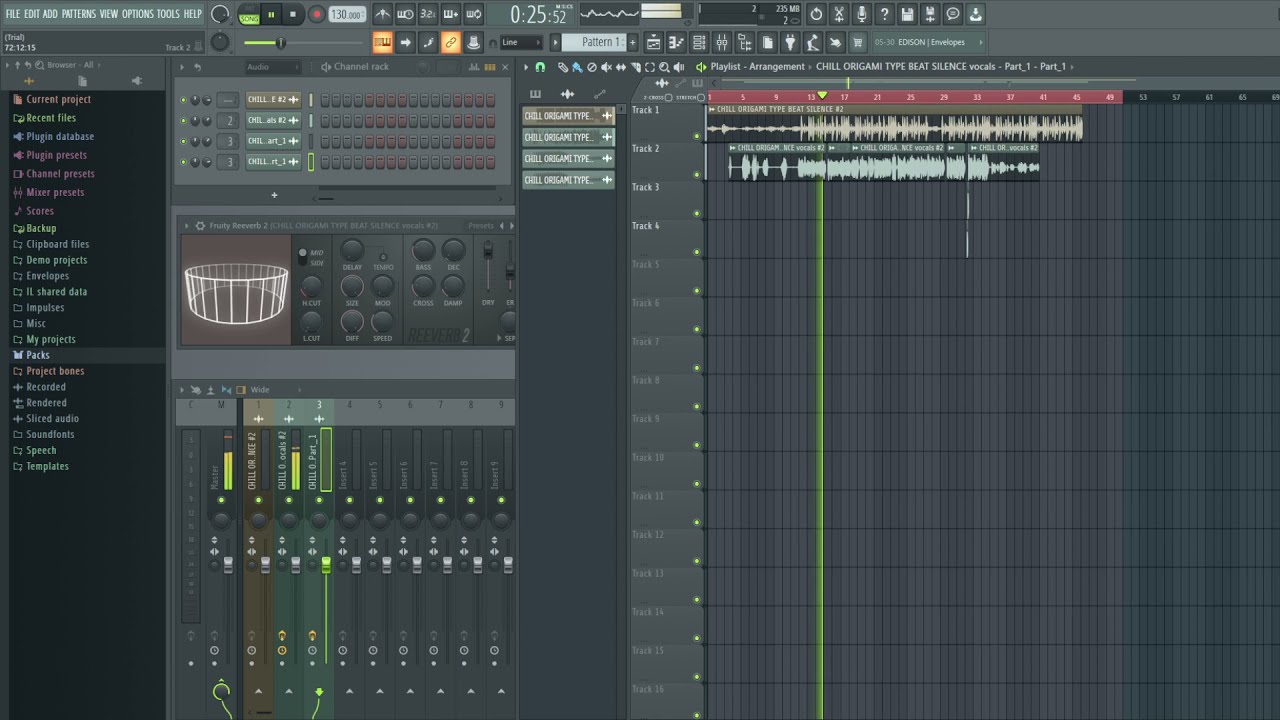Toggle the link note/controller chain icon

point(451,42)
